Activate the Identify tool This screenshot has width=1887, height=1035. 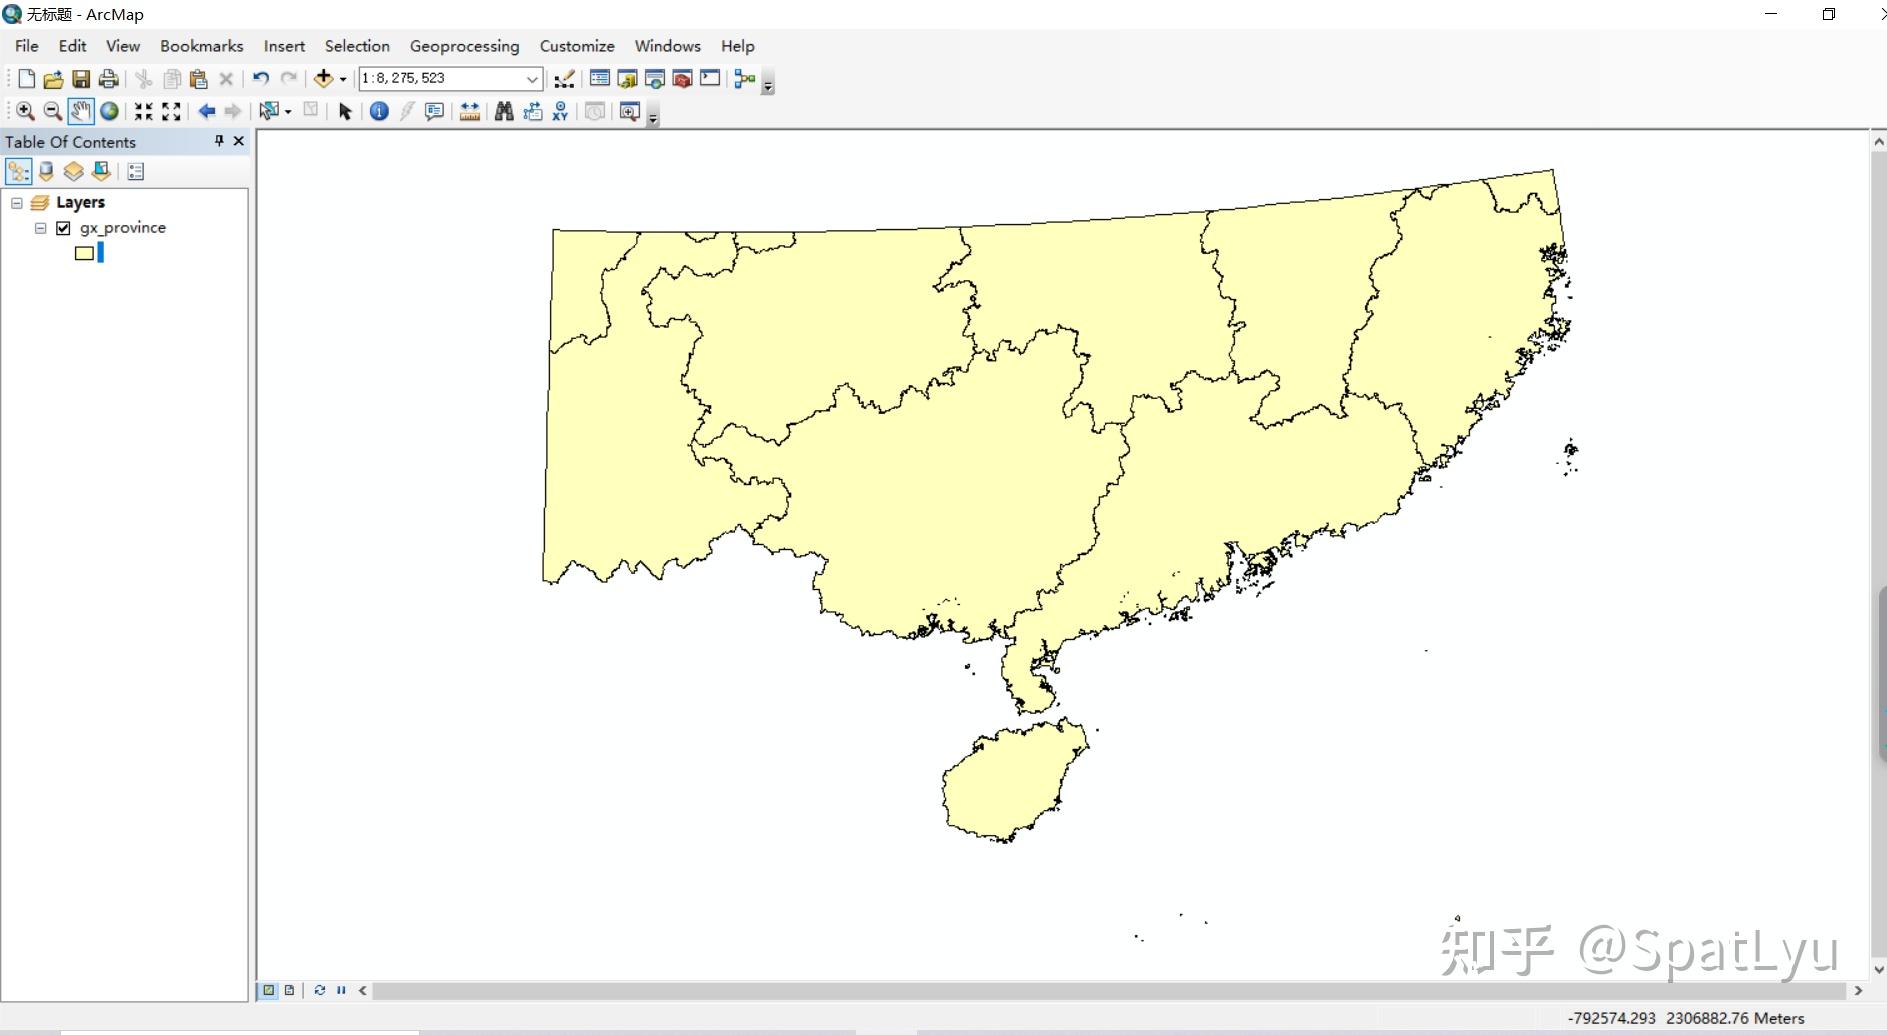pos(379,112)
